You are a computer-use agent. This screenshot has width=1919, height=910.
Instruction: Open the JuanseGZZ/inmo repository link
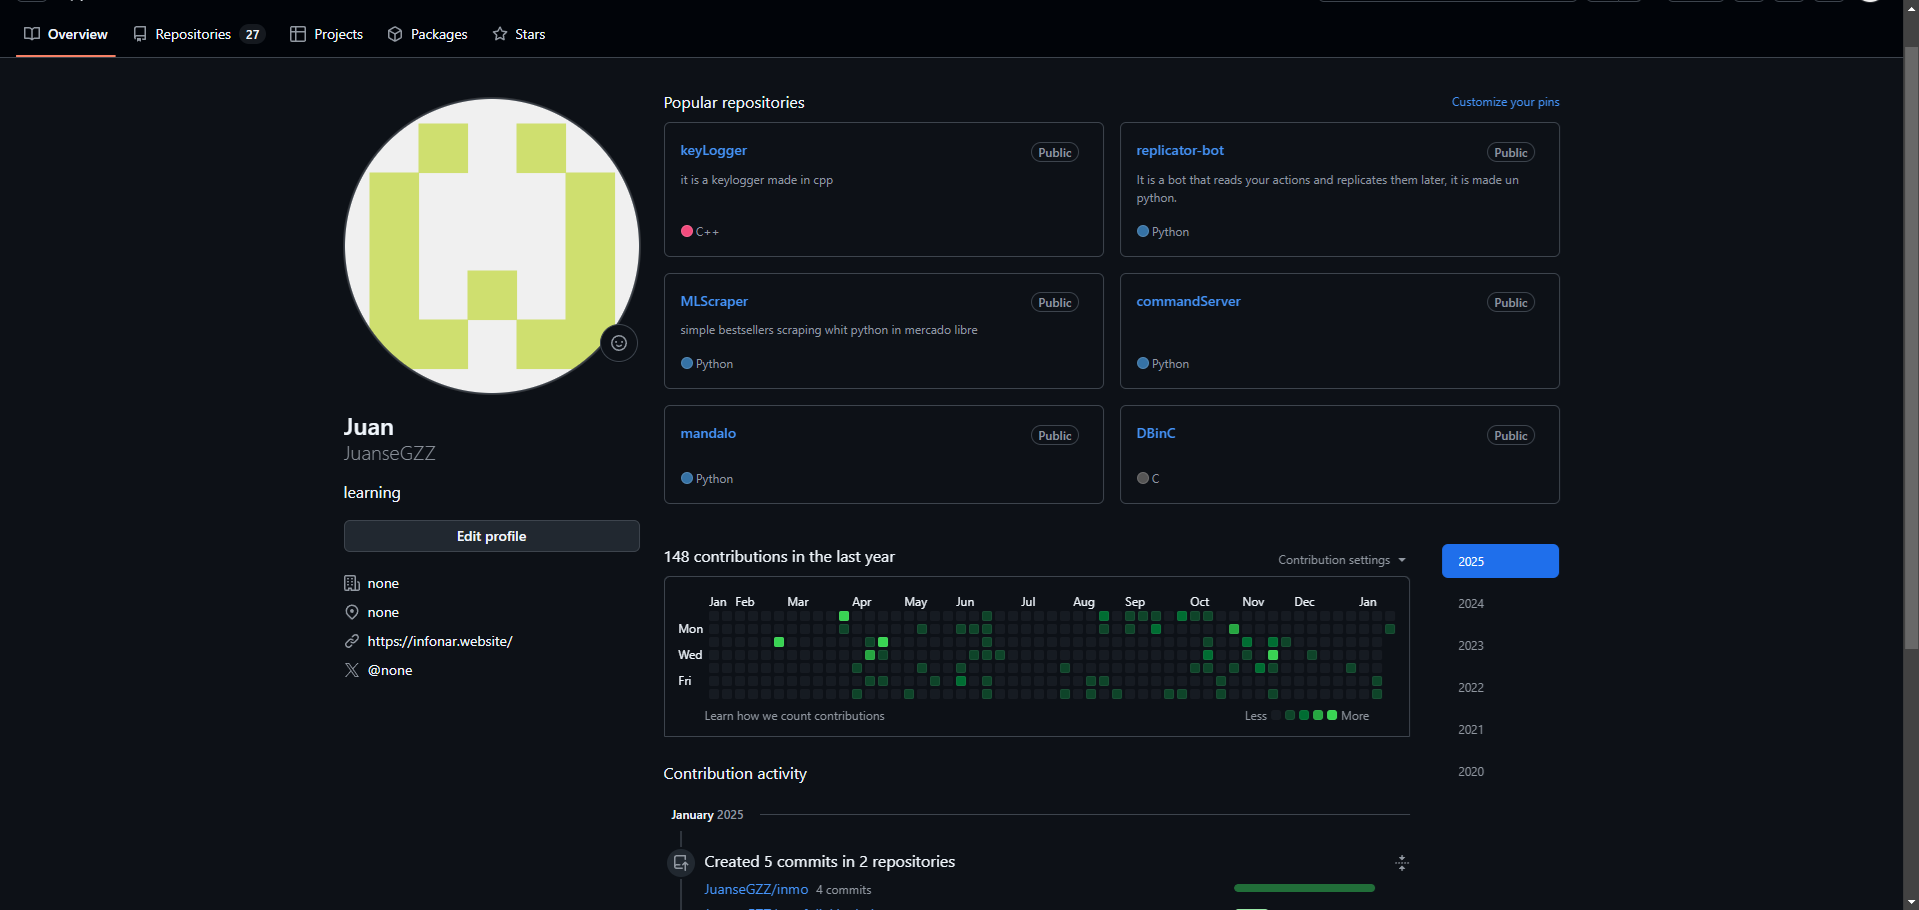[x=756, y=889]
